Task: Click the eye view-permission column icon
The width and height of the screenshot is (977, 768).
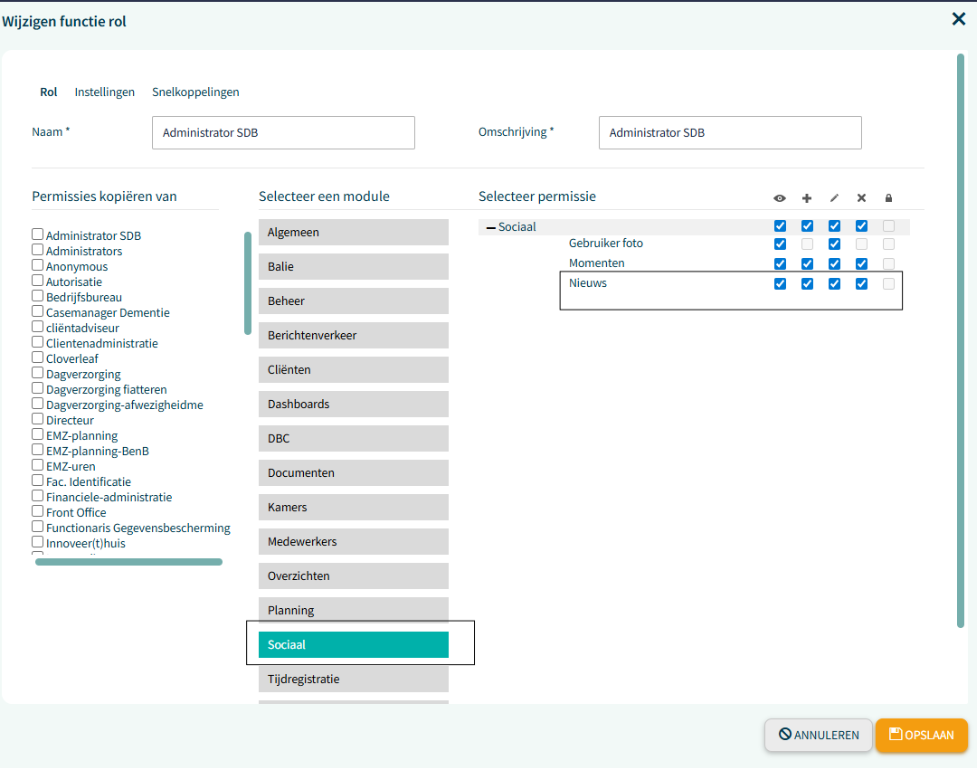Action: pos(780,198)
